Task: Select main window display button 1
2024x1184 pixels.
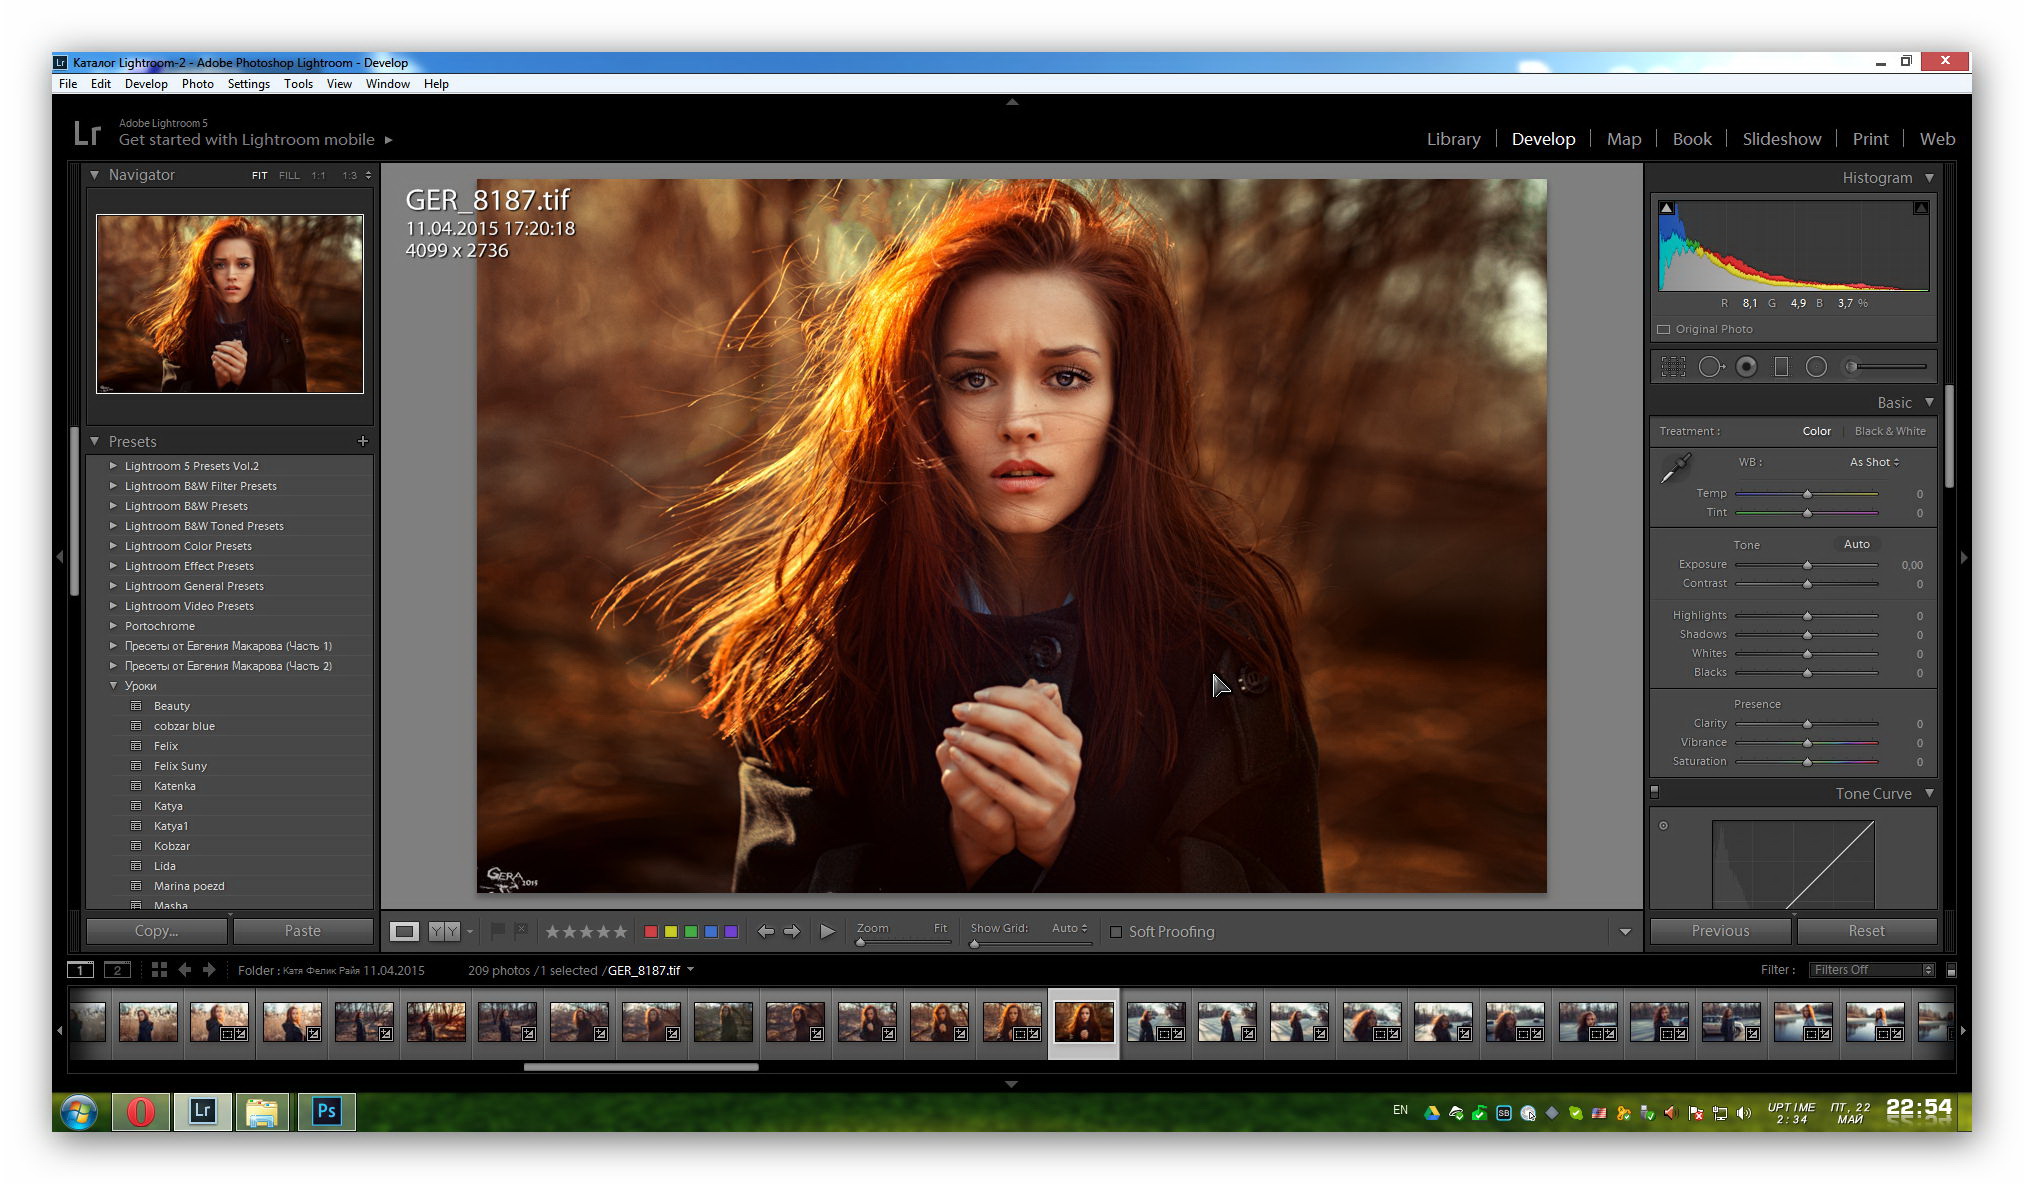Action: pos(80,970)
